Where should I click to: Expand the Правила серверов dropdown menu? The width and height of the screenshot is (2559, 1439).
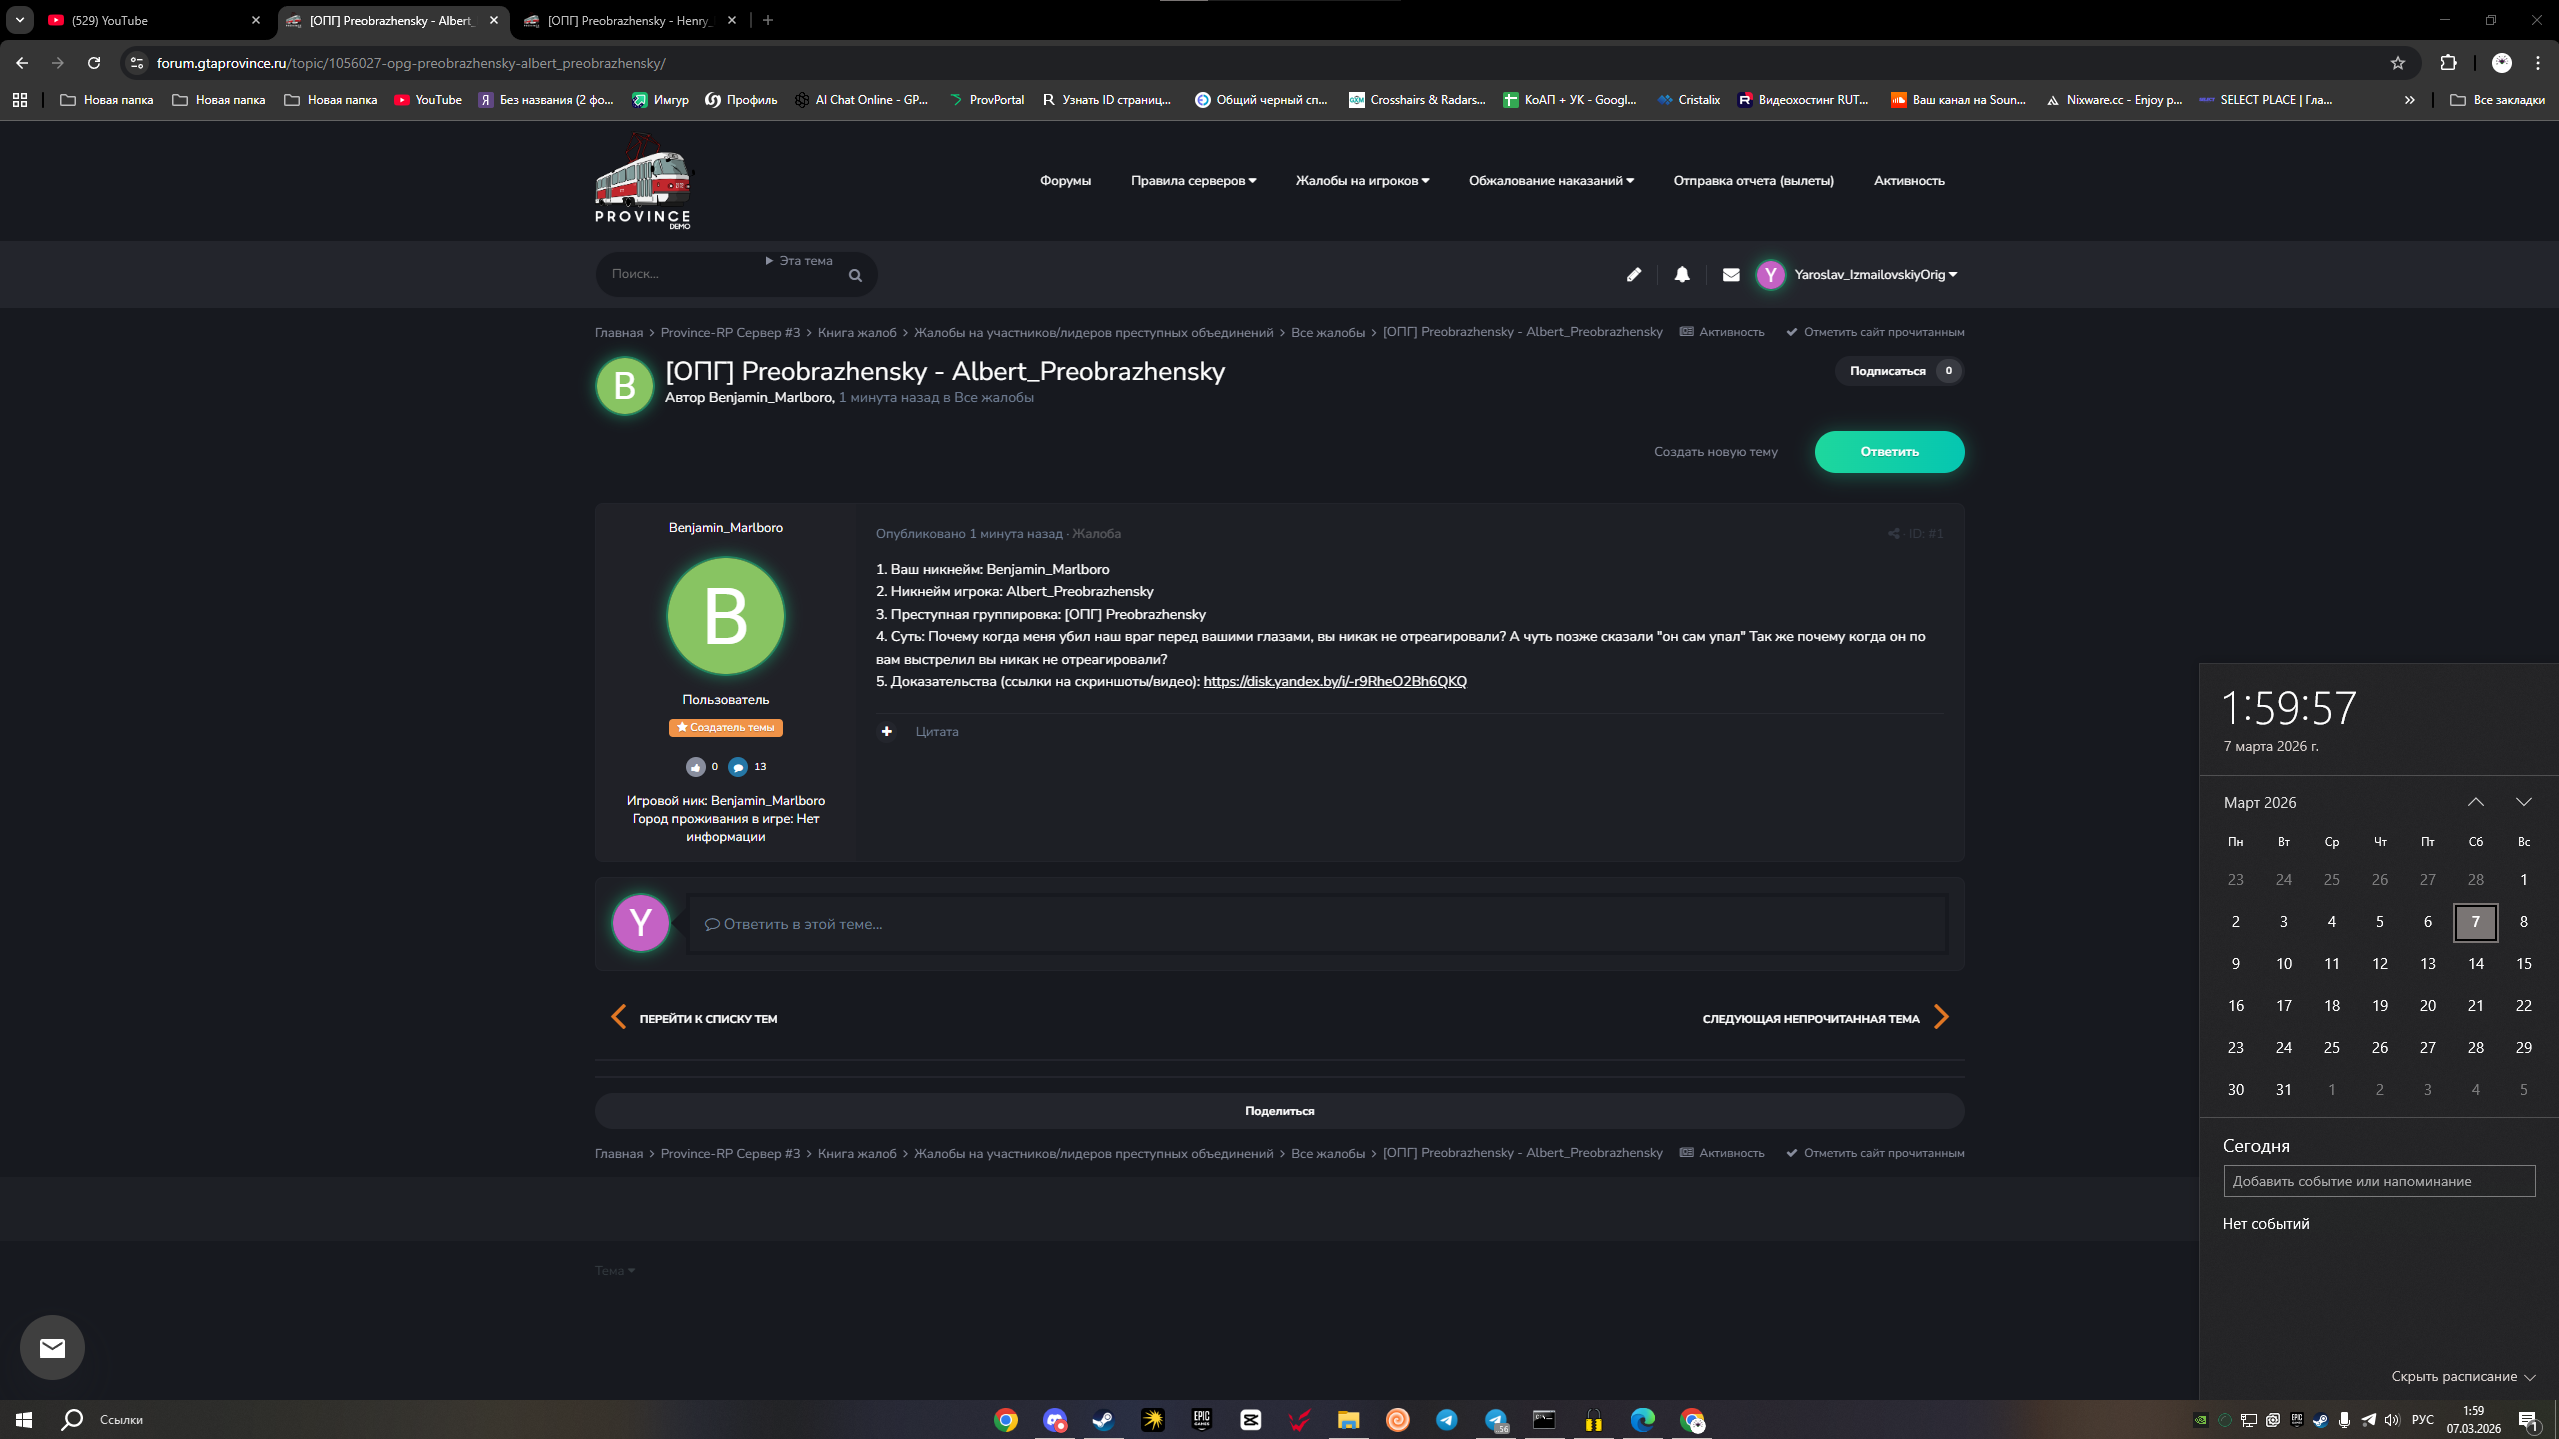(x=1193, y=181)
